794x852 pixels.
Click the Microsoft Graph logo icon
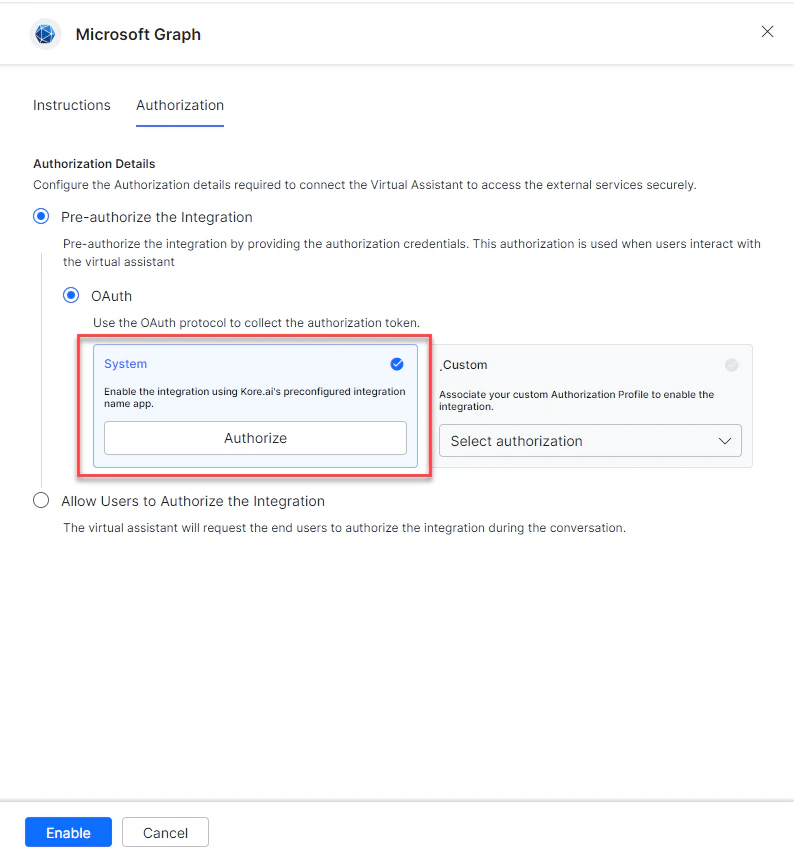[44, 33]
